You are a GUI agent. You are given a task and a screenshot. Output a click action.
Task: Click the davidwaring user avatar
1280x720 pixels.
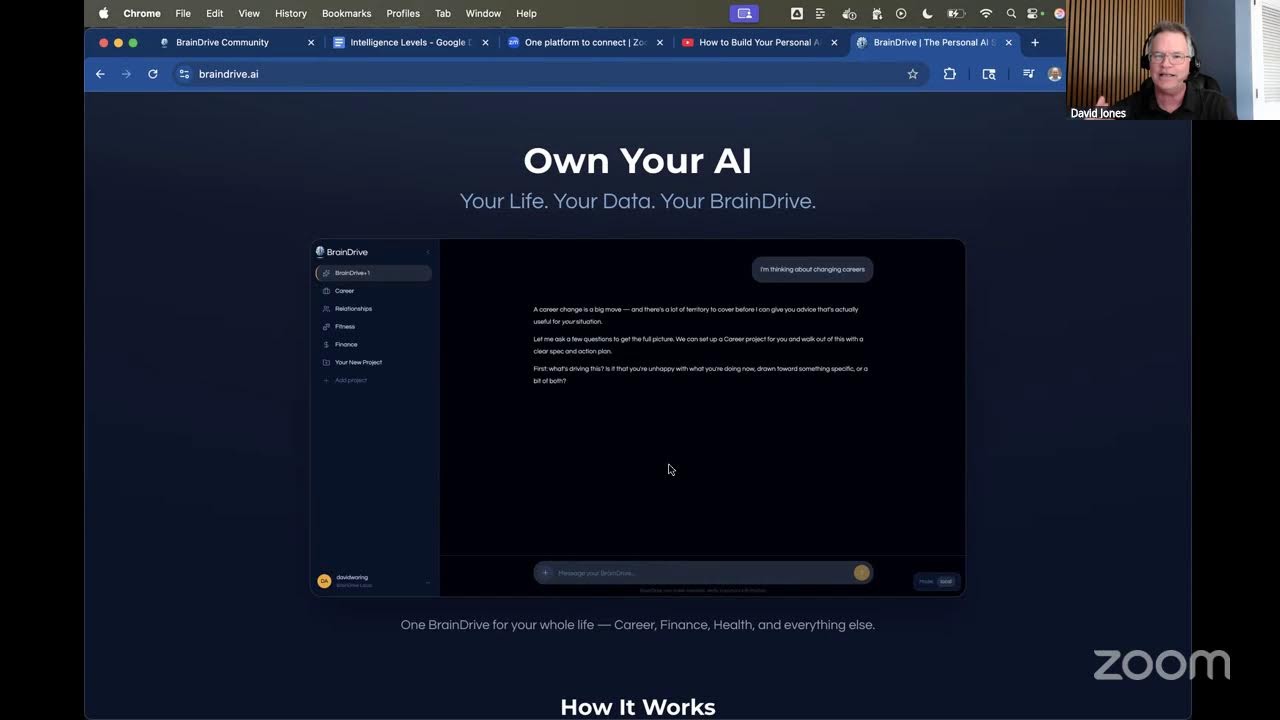[324, 581]
